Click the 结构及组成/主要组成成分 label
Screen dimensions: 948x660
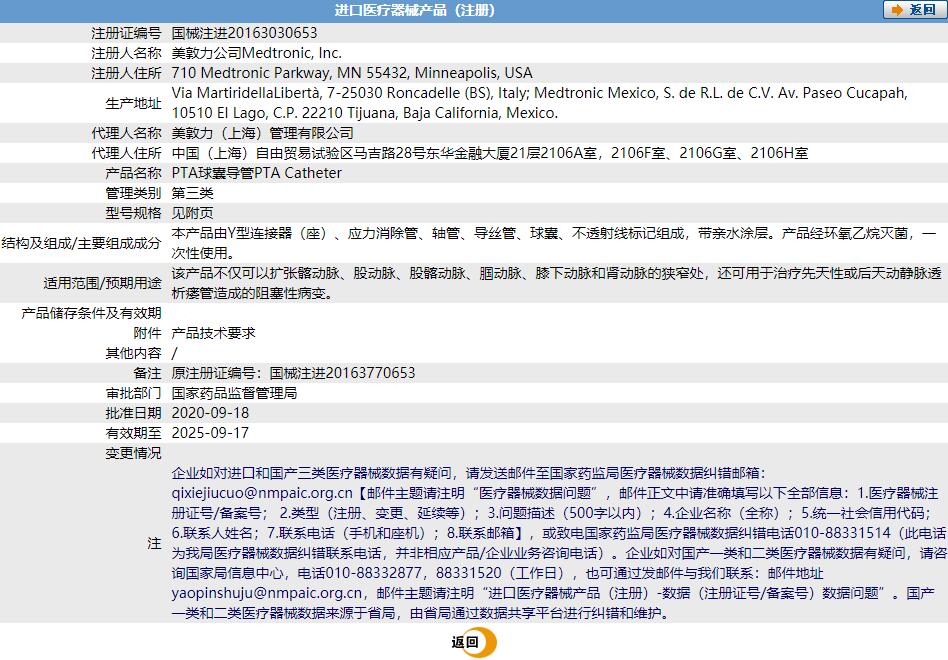[x=81, y=243]
